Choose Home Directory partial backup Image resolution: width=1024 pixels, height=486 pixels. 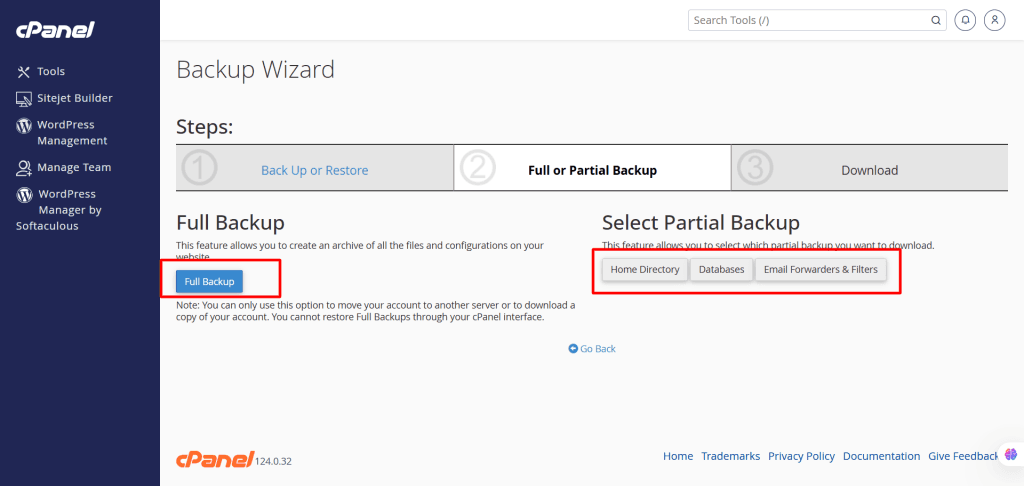[645, 269]
